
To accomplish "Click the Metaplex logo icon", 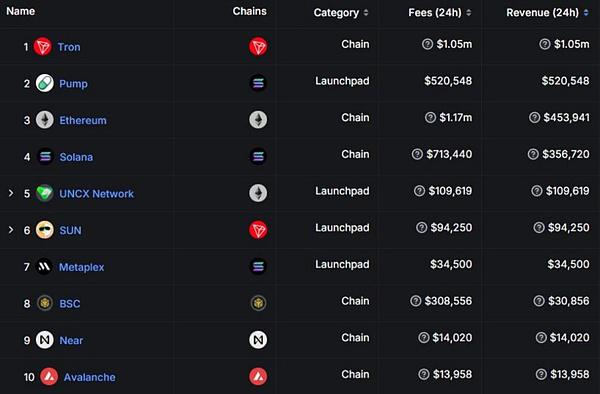I will click(x=44, y=266).
